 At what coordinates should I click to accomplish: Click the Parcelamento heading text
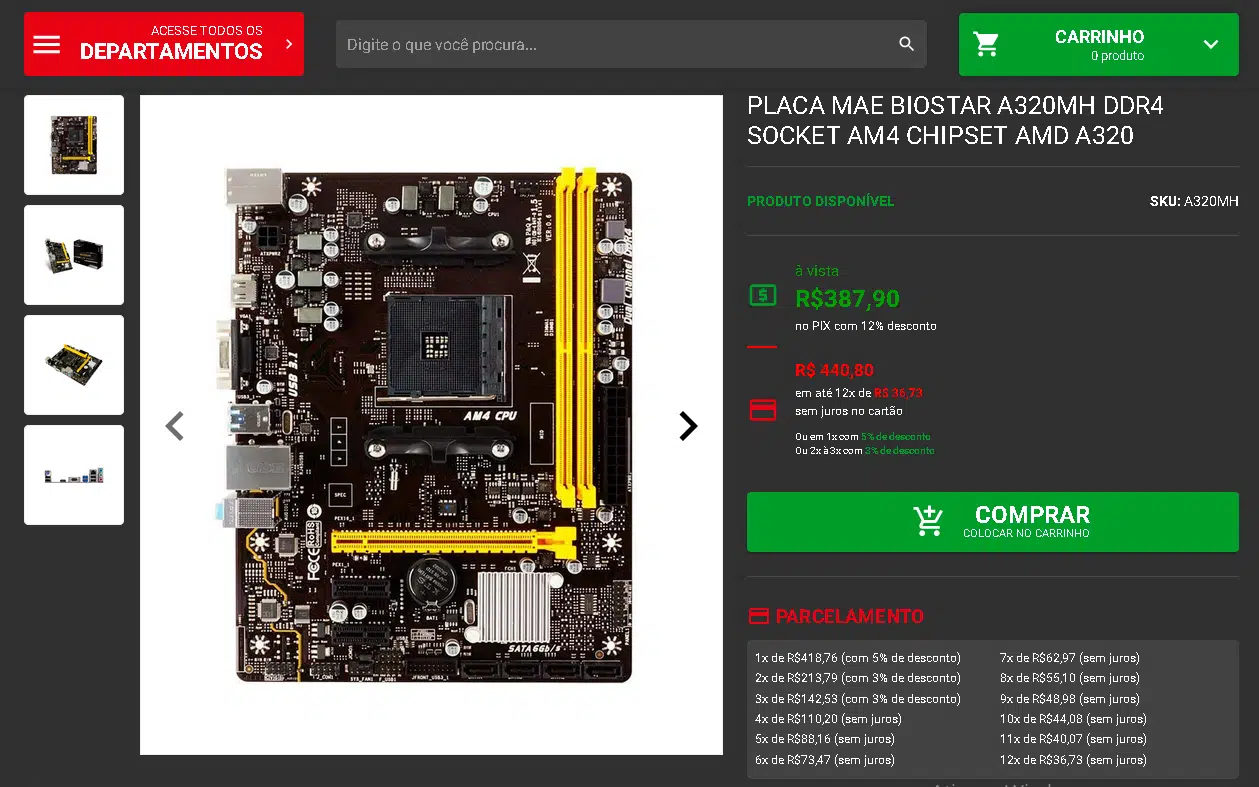tap(850, 616)
